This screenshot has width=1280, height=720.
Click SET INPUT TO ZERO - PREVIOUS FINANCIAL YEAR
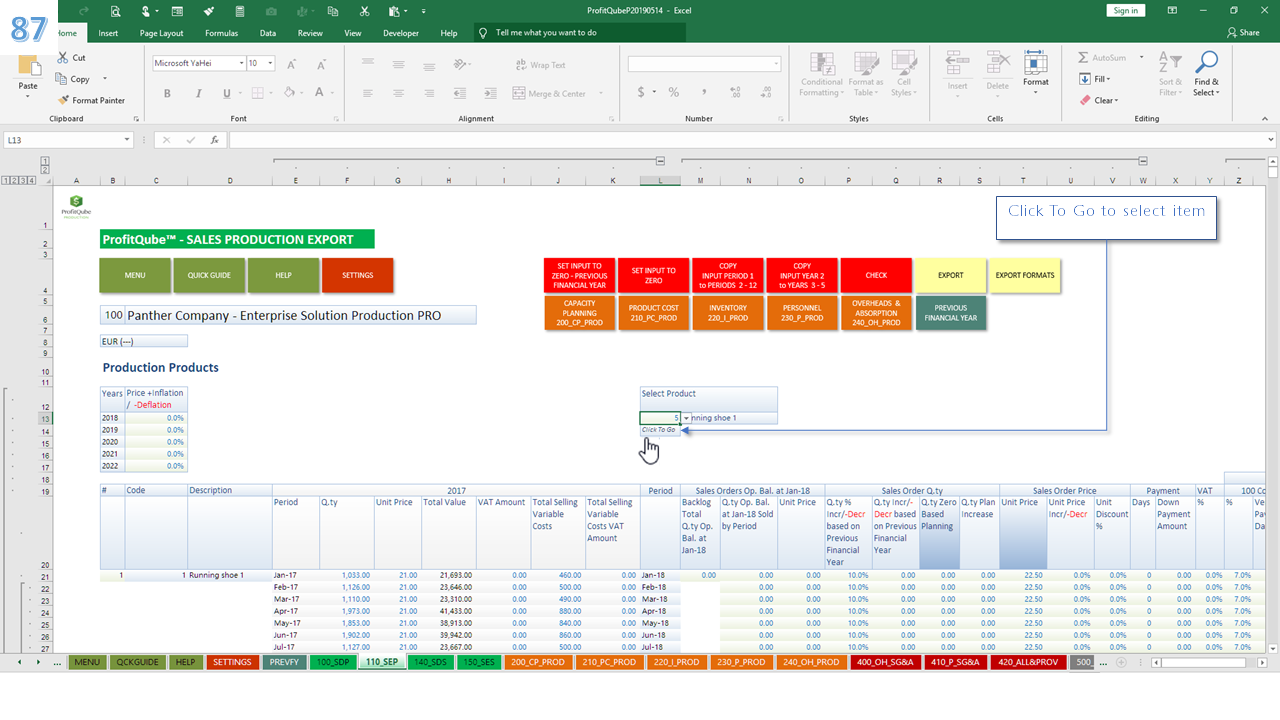pos(579,275)
